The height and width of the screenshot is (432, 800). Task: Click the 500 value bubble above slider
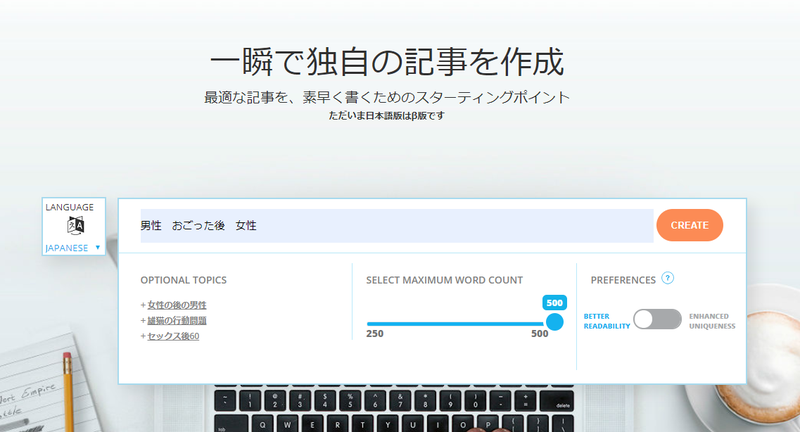click(555, 303)
